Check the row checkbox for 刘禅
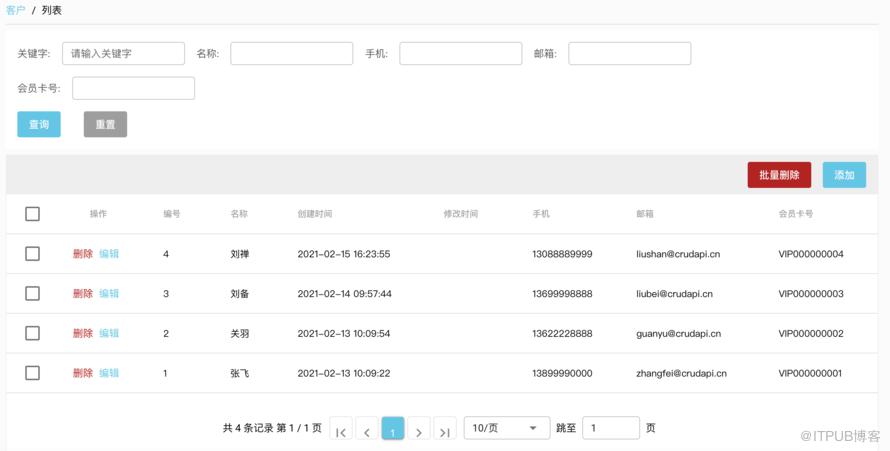890x451 pixels. point(32,254)
